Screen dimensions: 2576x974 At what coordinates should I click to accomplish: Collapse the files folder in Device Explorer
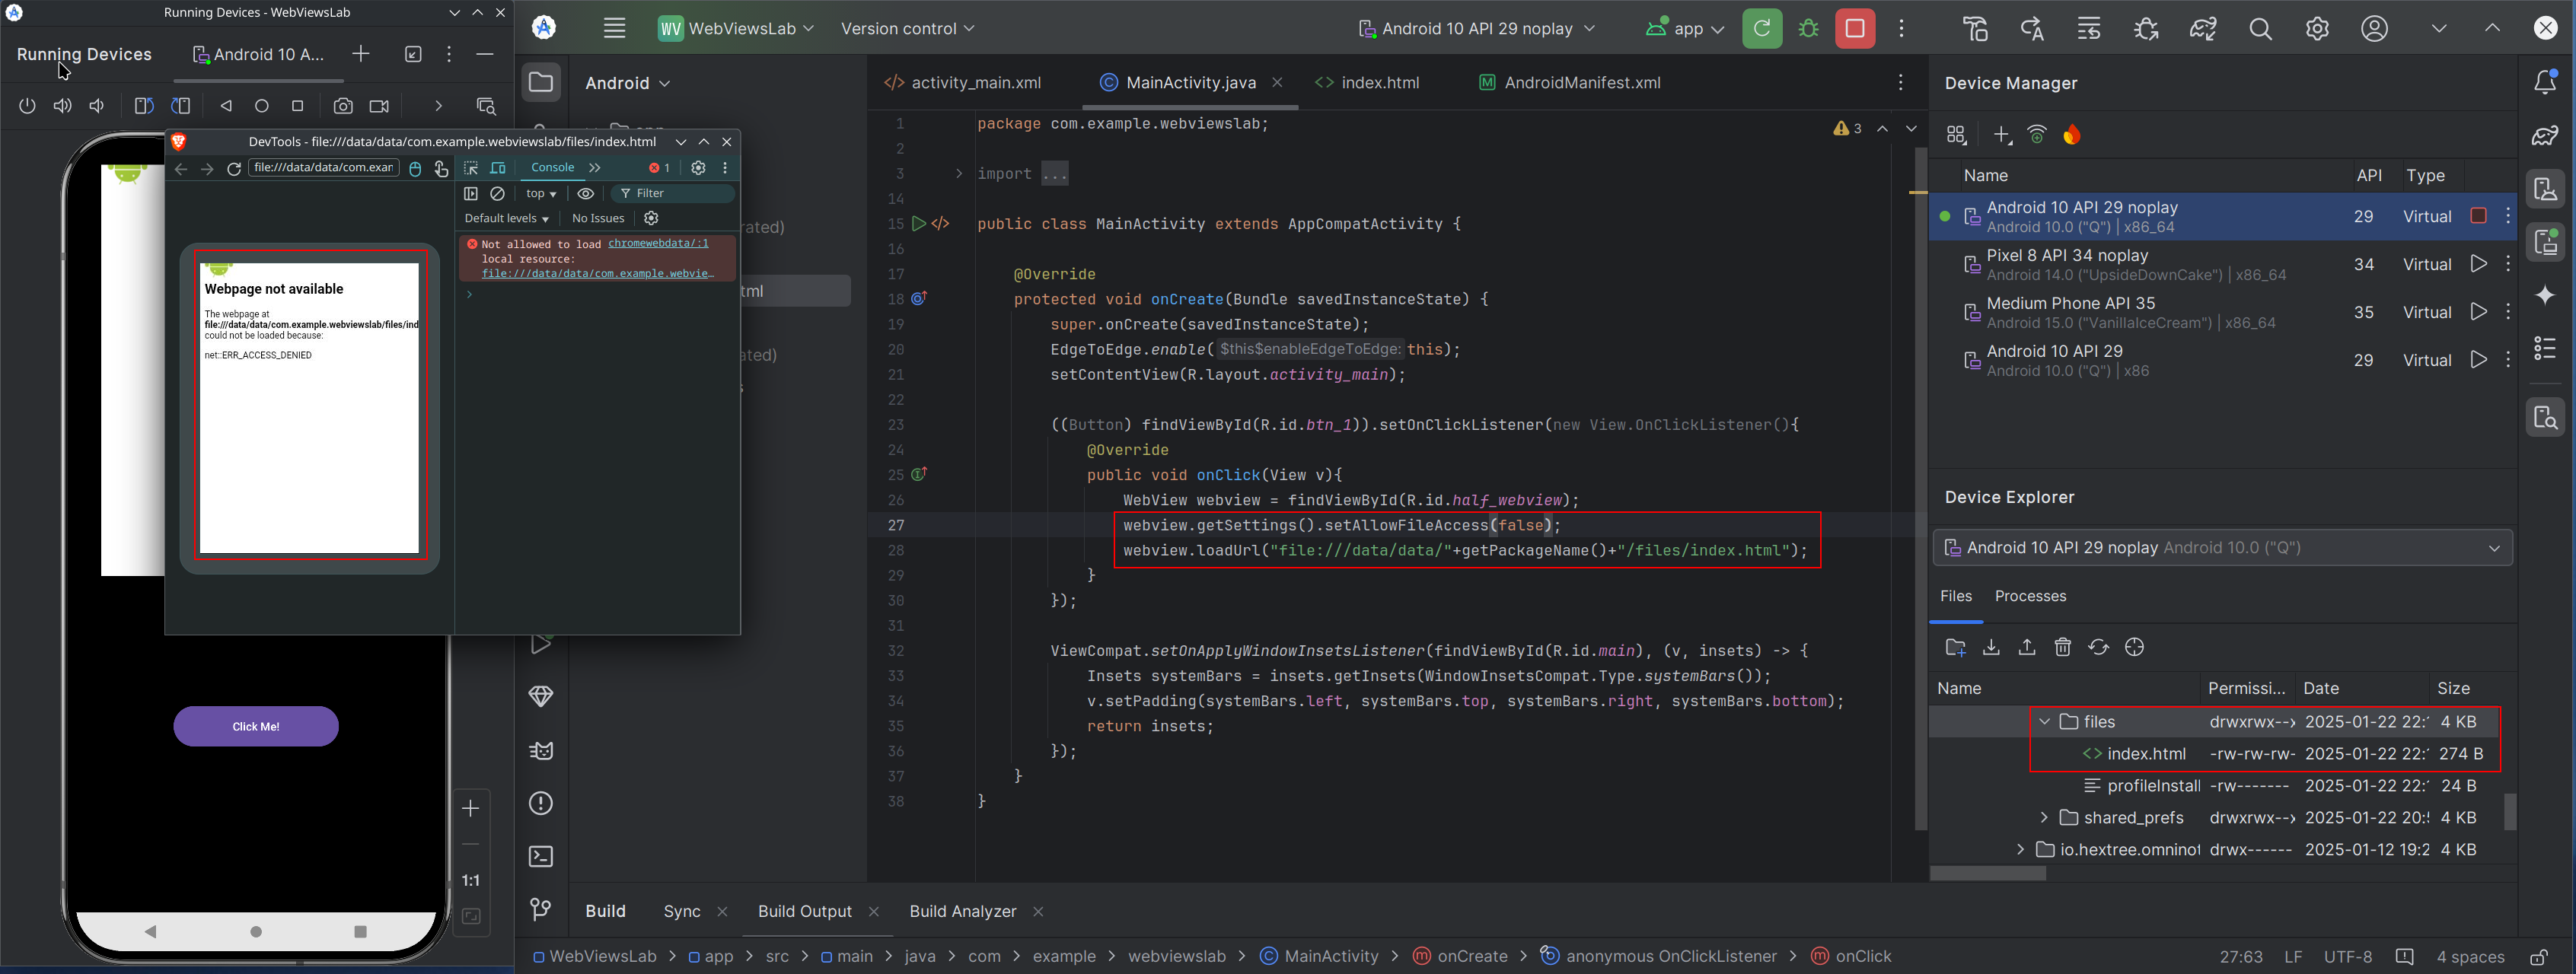pos(2044,722)
